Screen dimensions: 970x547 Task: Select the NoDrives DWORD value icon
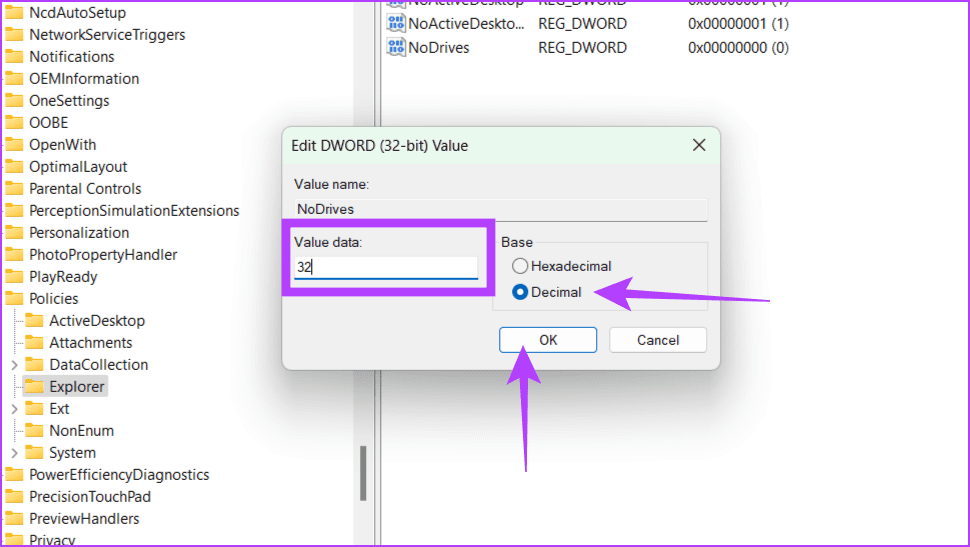tap(395, 47)
